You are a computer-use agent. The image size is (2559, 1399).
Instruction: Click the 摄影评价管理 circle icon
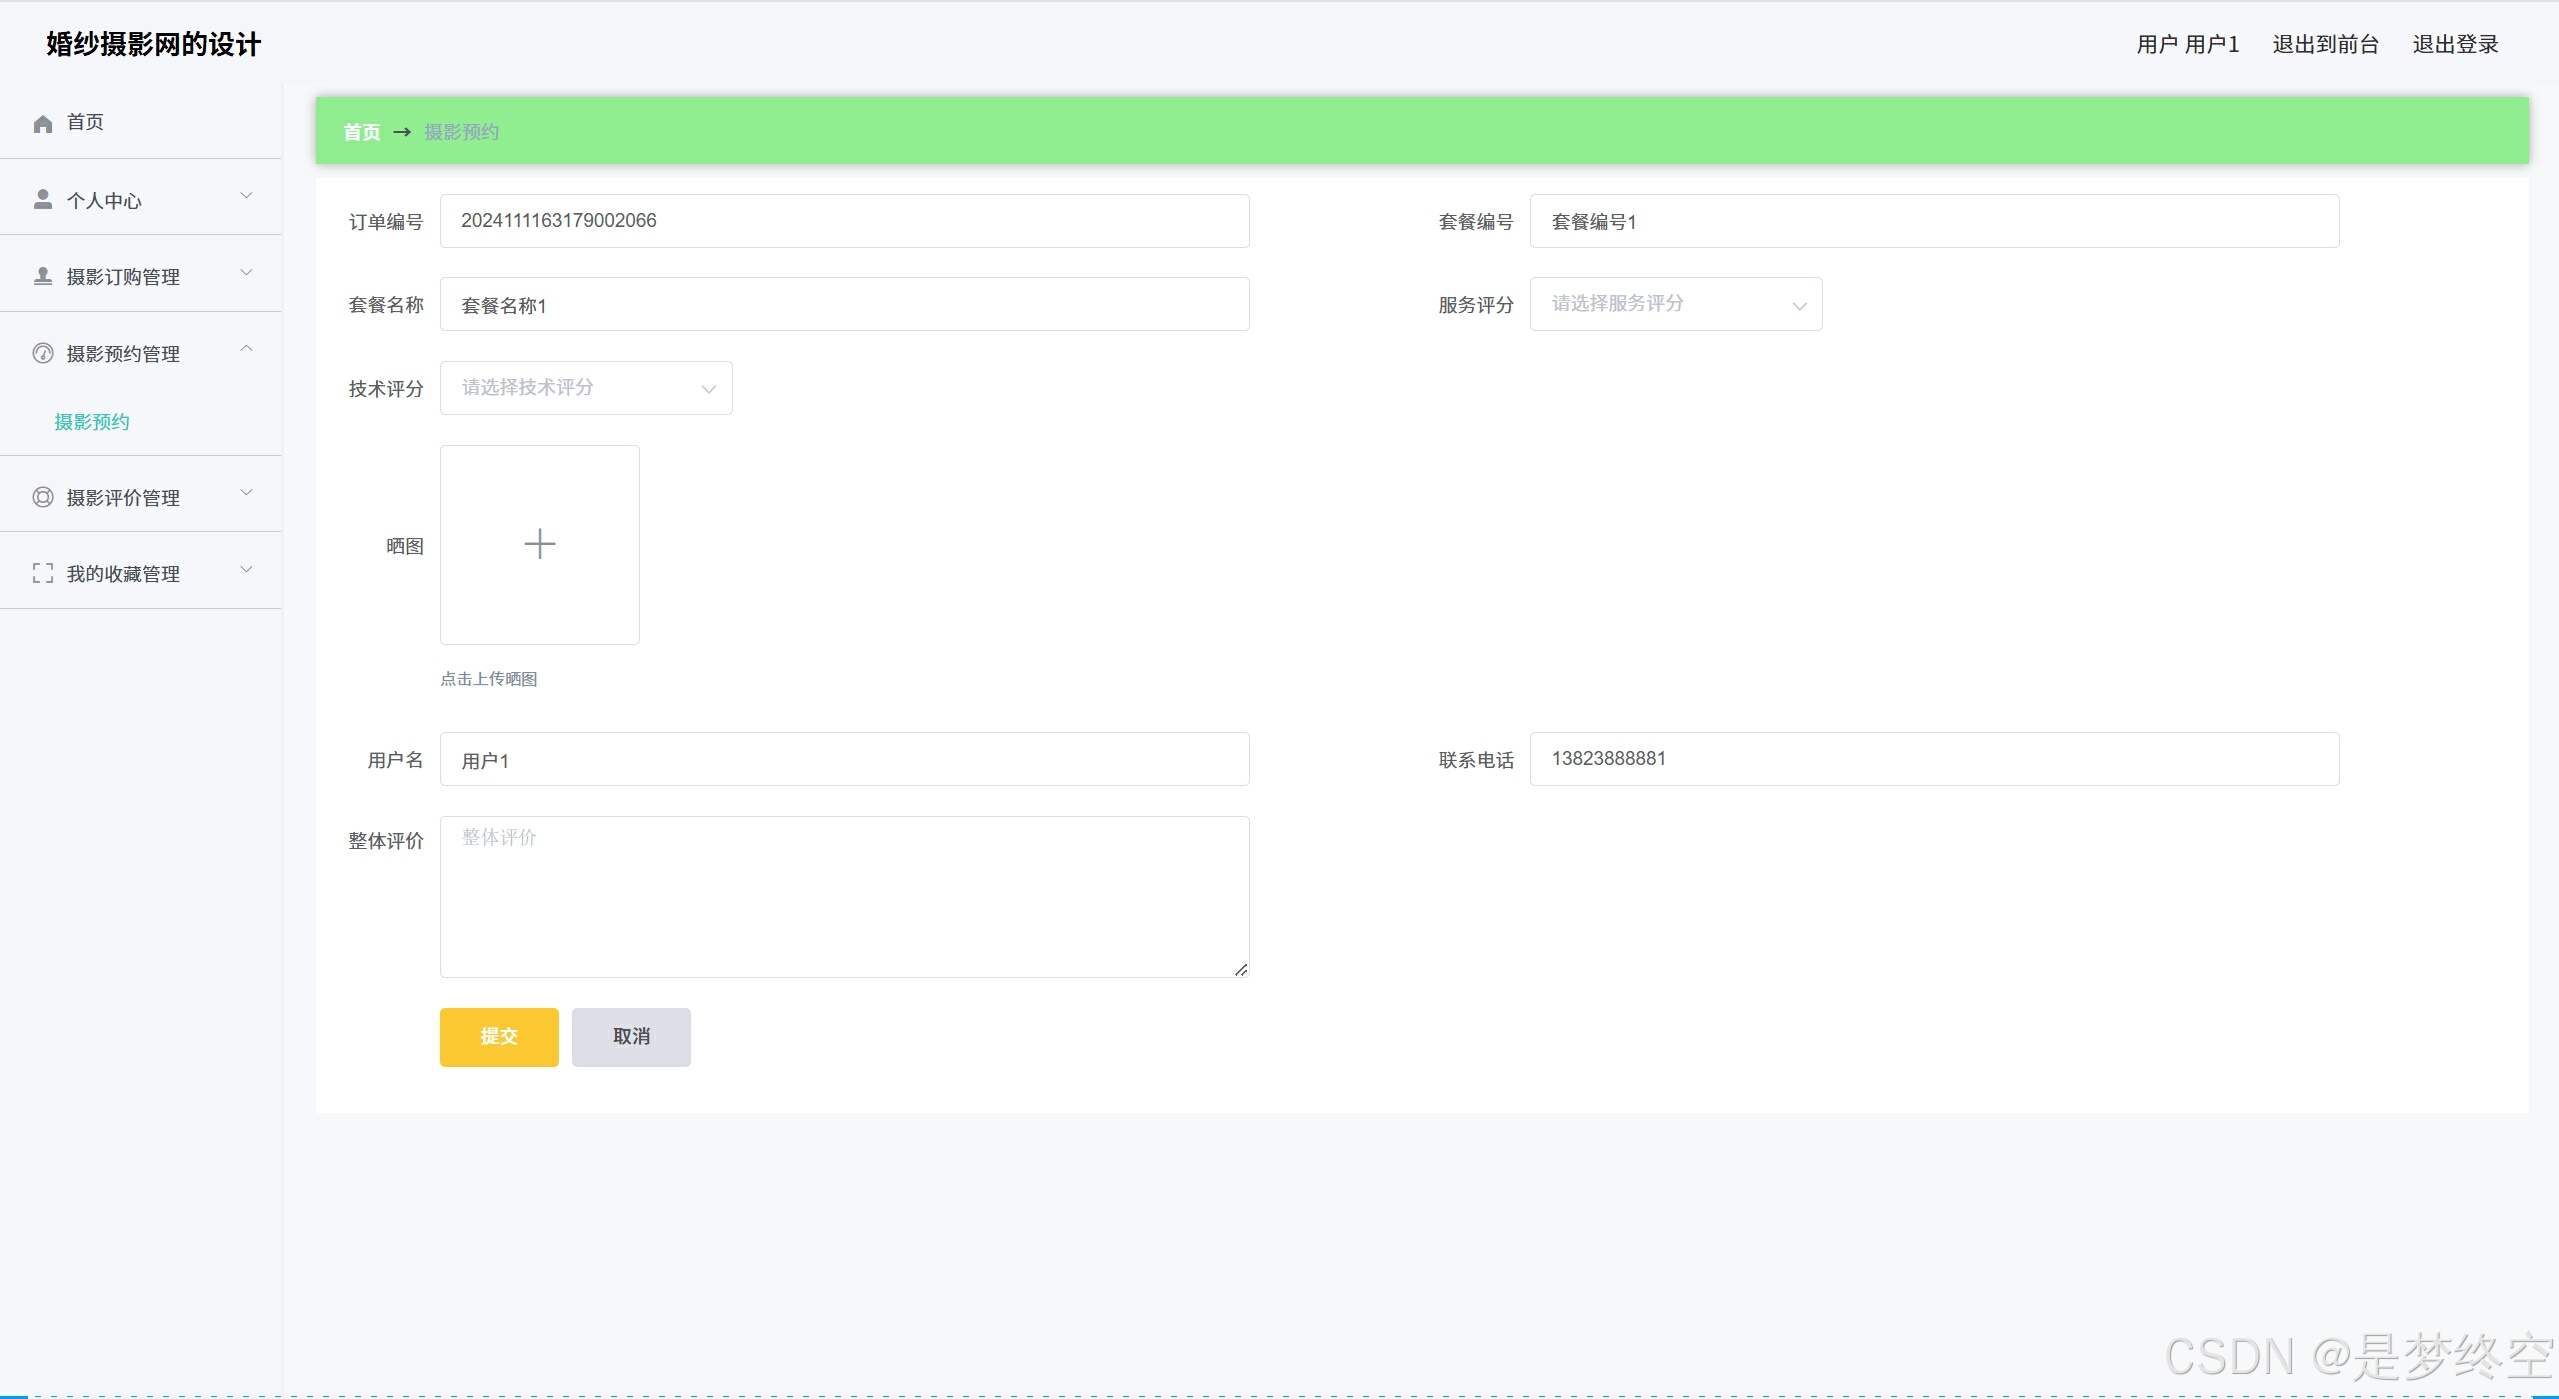[43, 497]
